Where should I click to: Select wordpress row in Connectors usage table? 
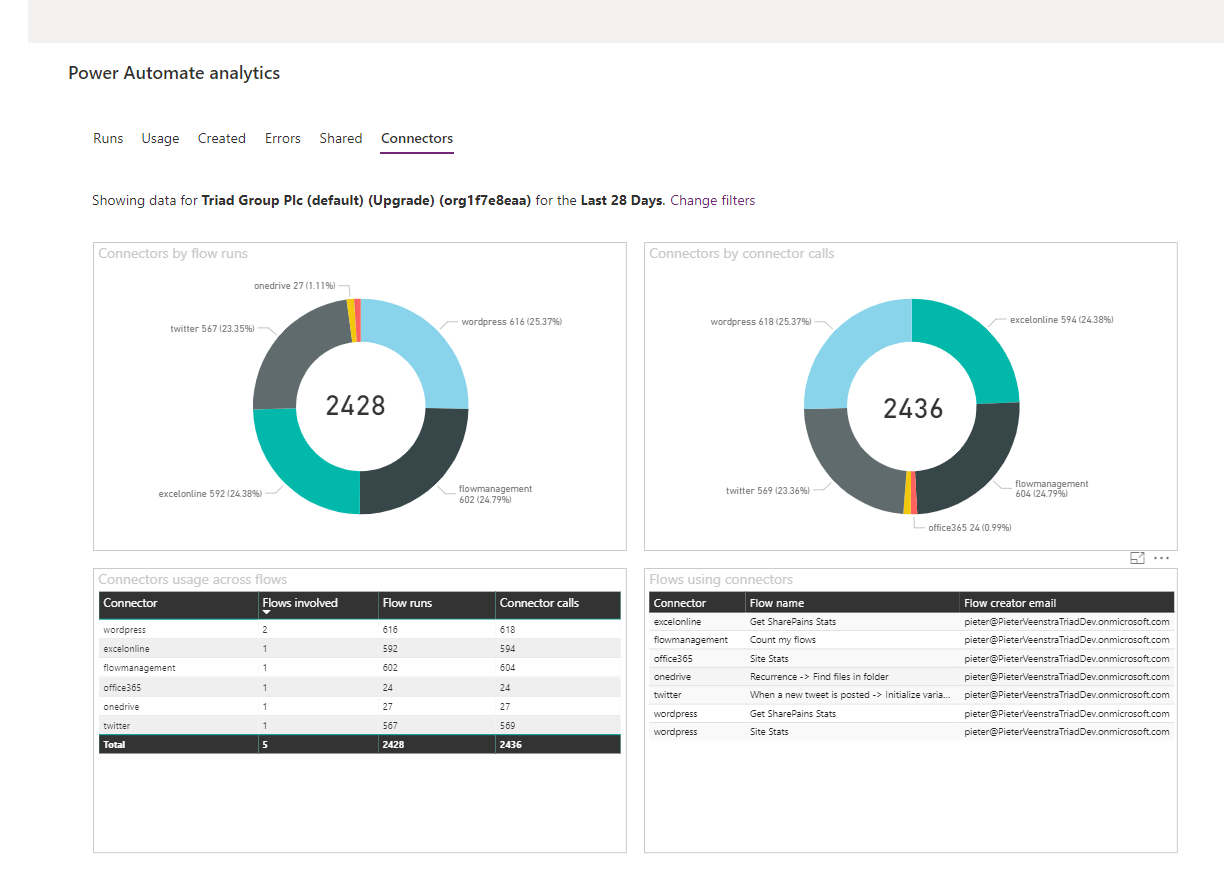pos(360,630)
